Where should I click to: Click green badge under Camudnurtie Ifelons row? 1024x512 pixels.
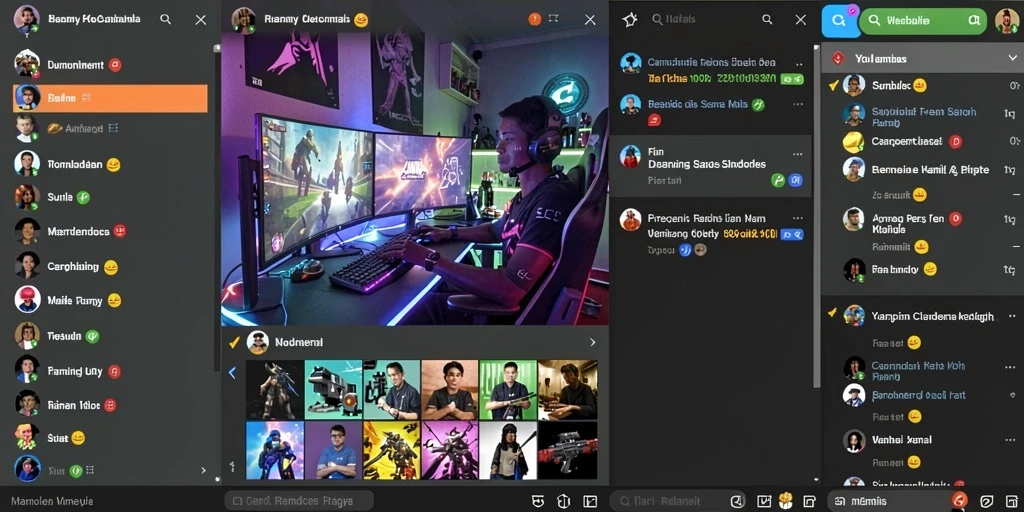click(x=792, y=79)
